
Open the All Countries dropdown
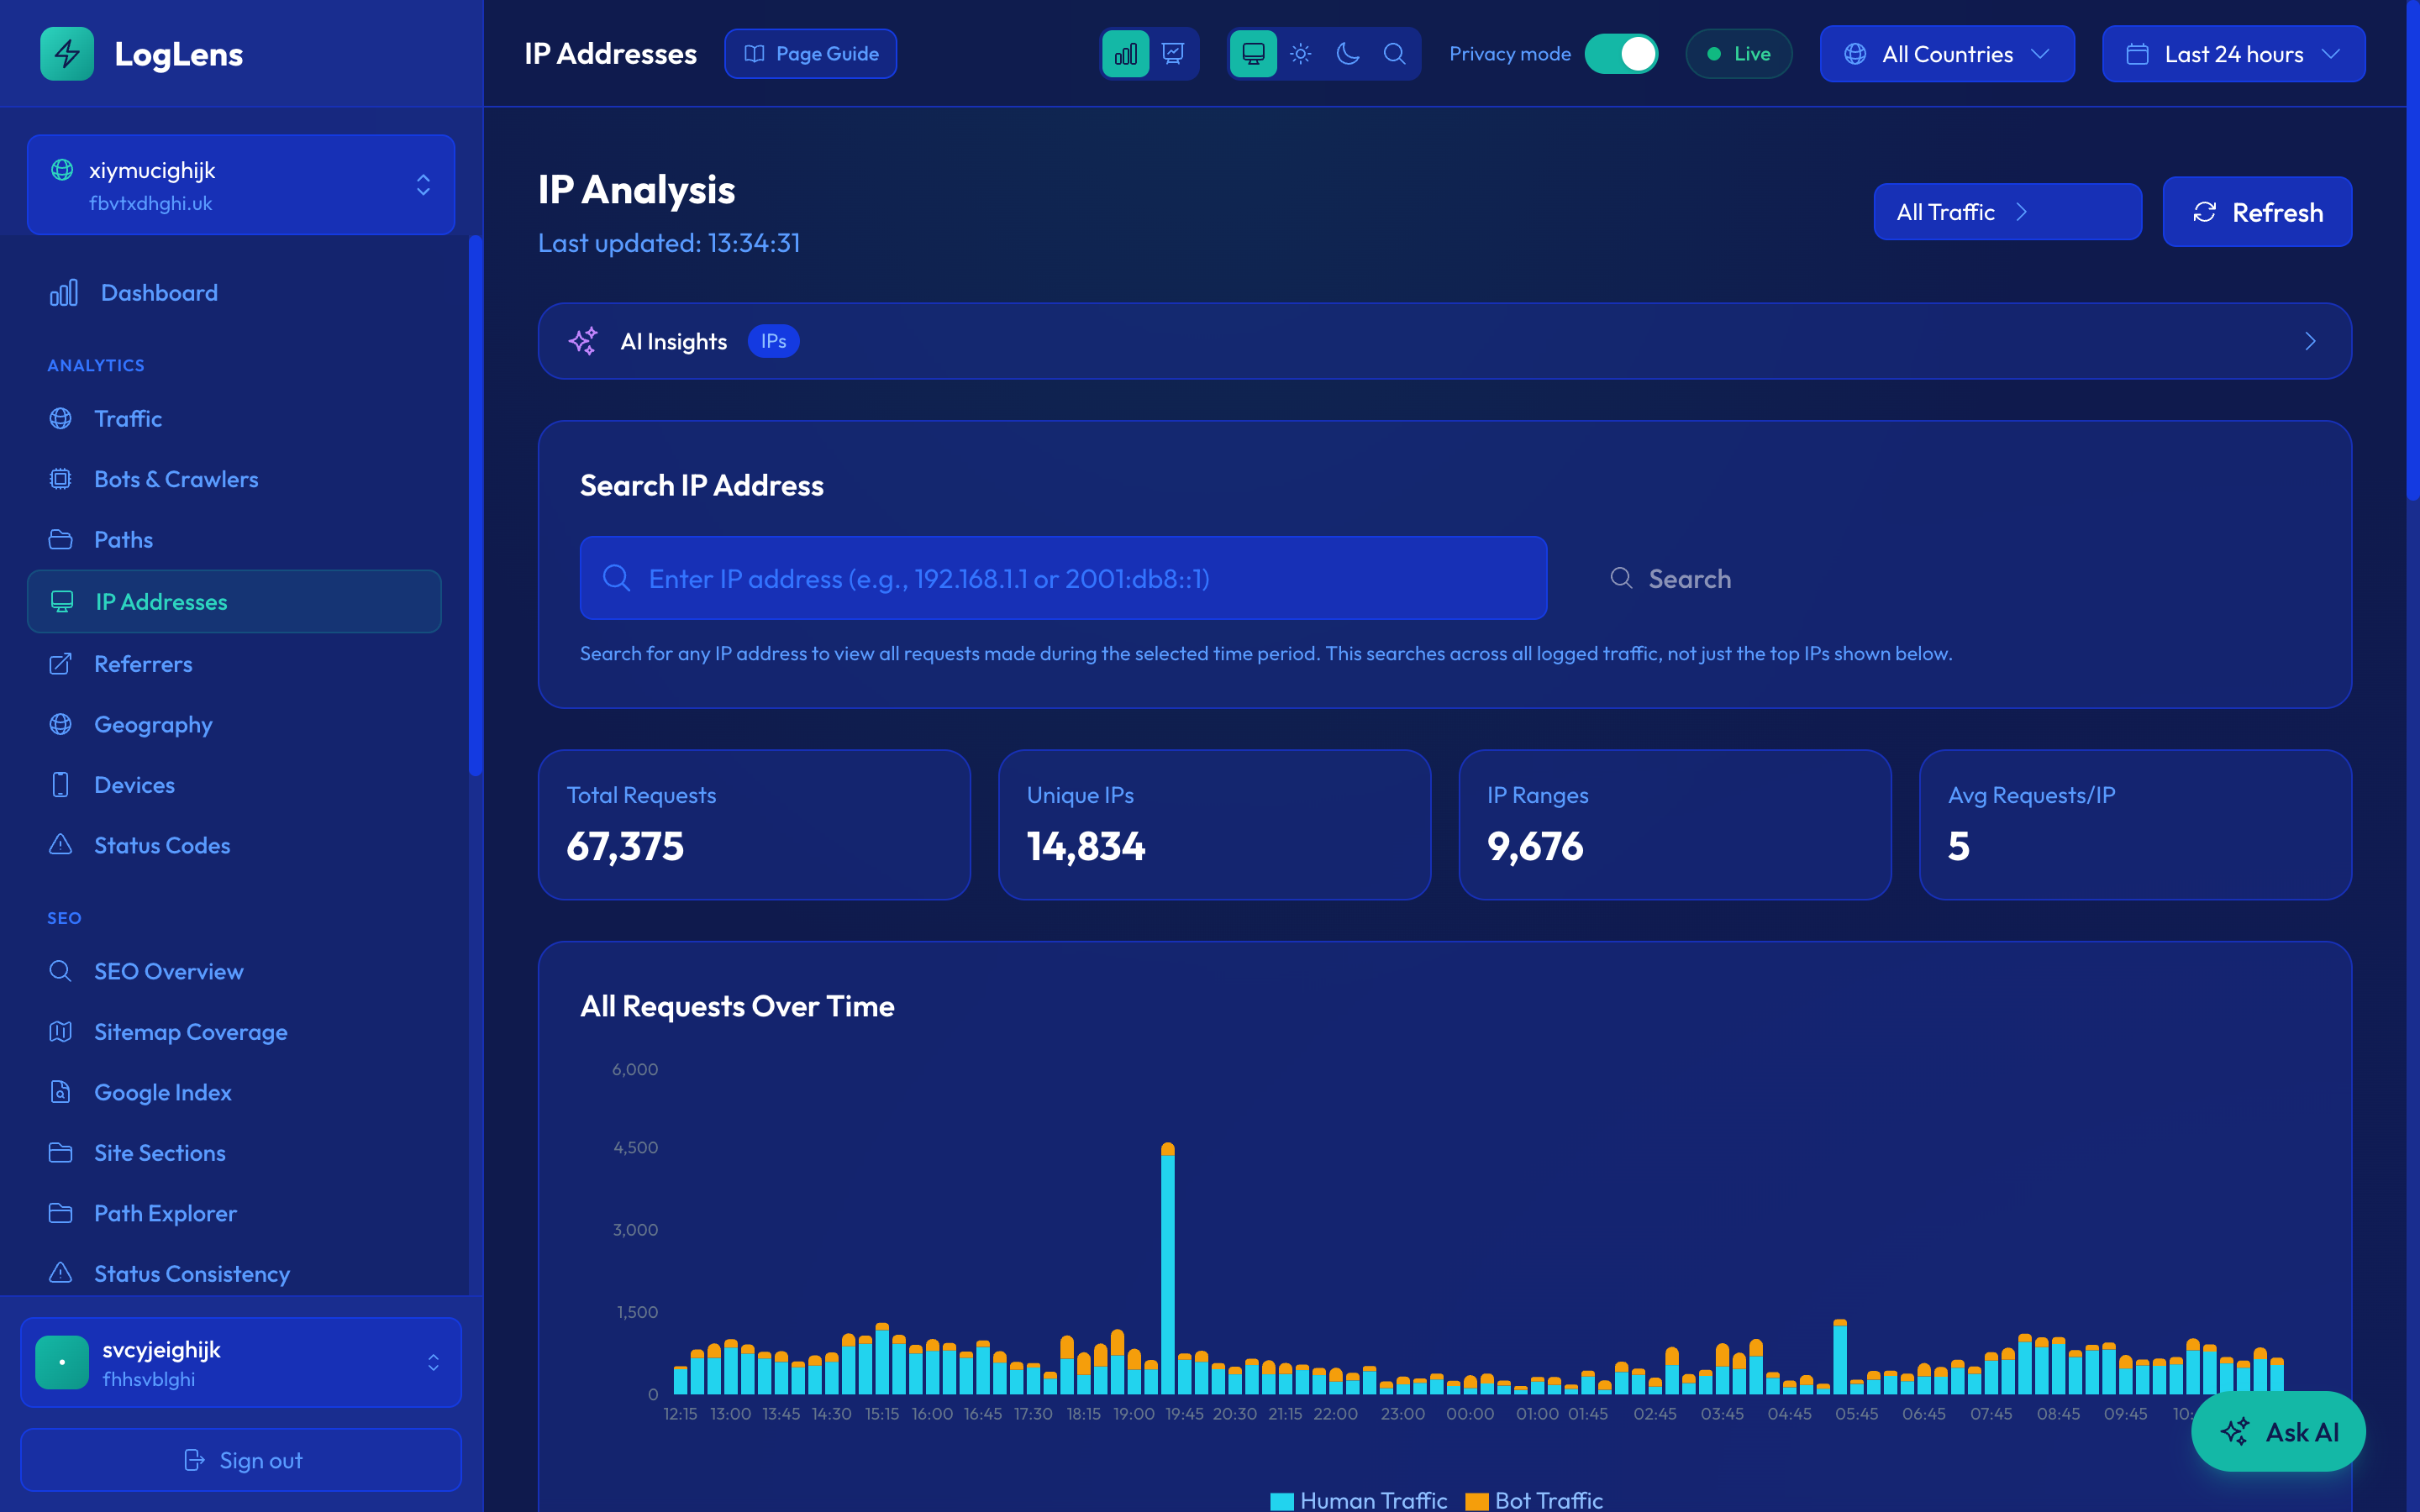tap(1947, 54)
